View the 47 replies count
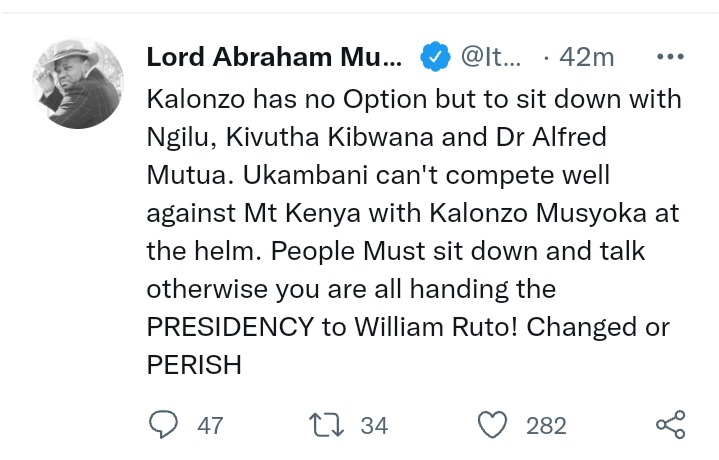 pyautogui.click(x=210, y=426)
